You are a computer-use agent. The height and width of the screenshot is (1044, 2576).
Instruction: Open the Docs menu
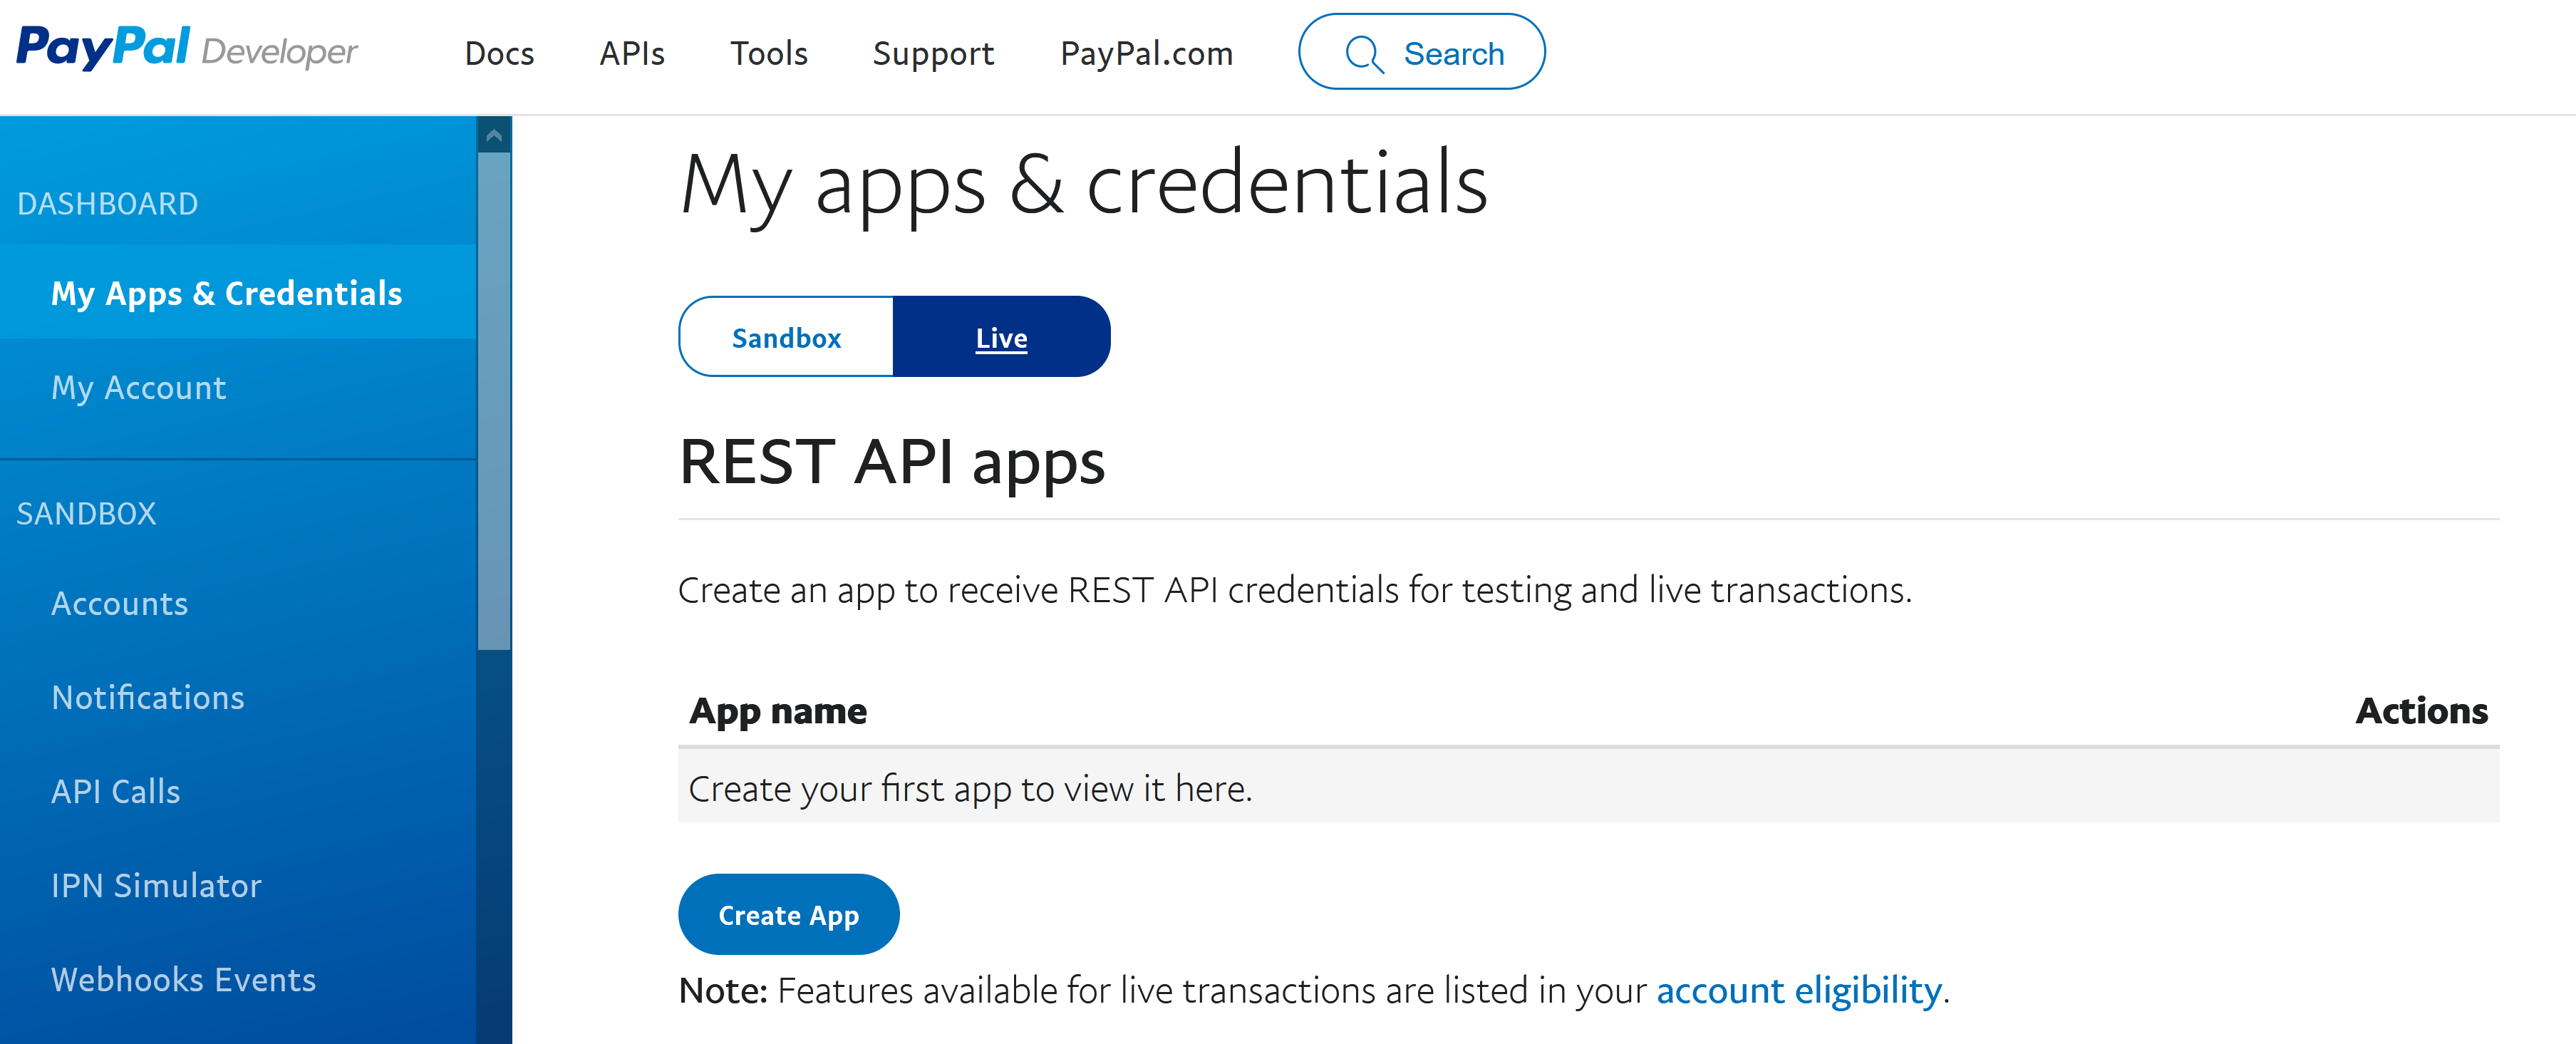point(499,53)
